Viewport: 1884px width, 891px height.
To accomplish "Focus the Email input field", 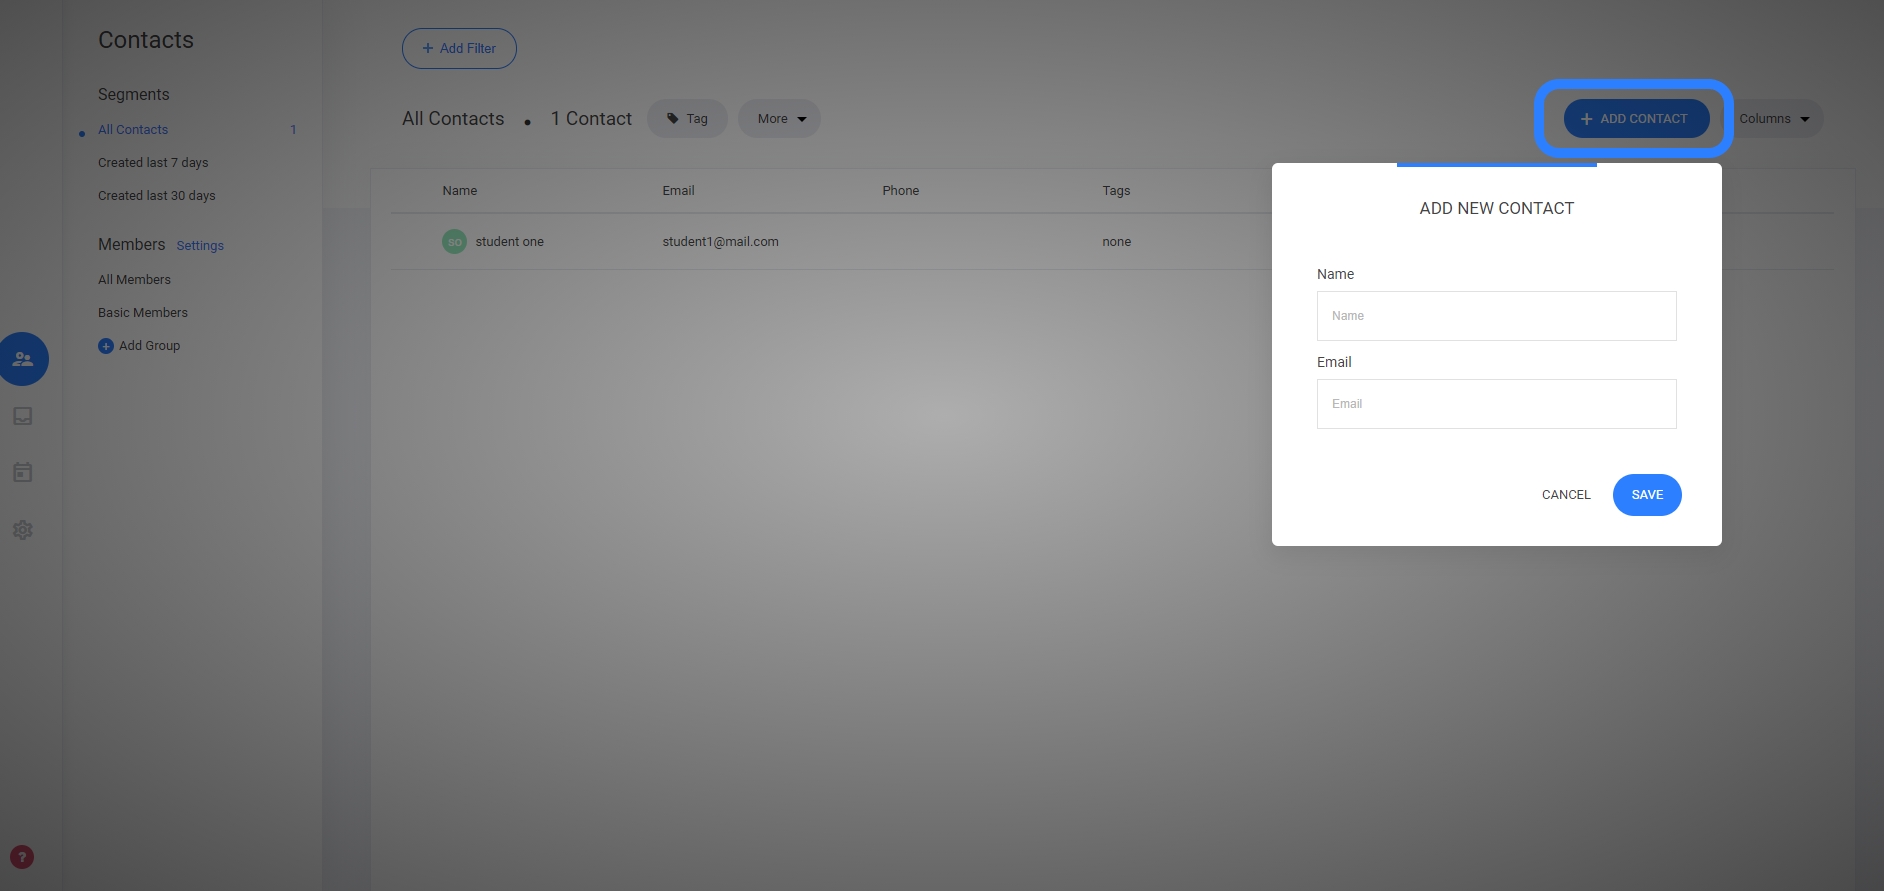I will (x=1496, y=404).
